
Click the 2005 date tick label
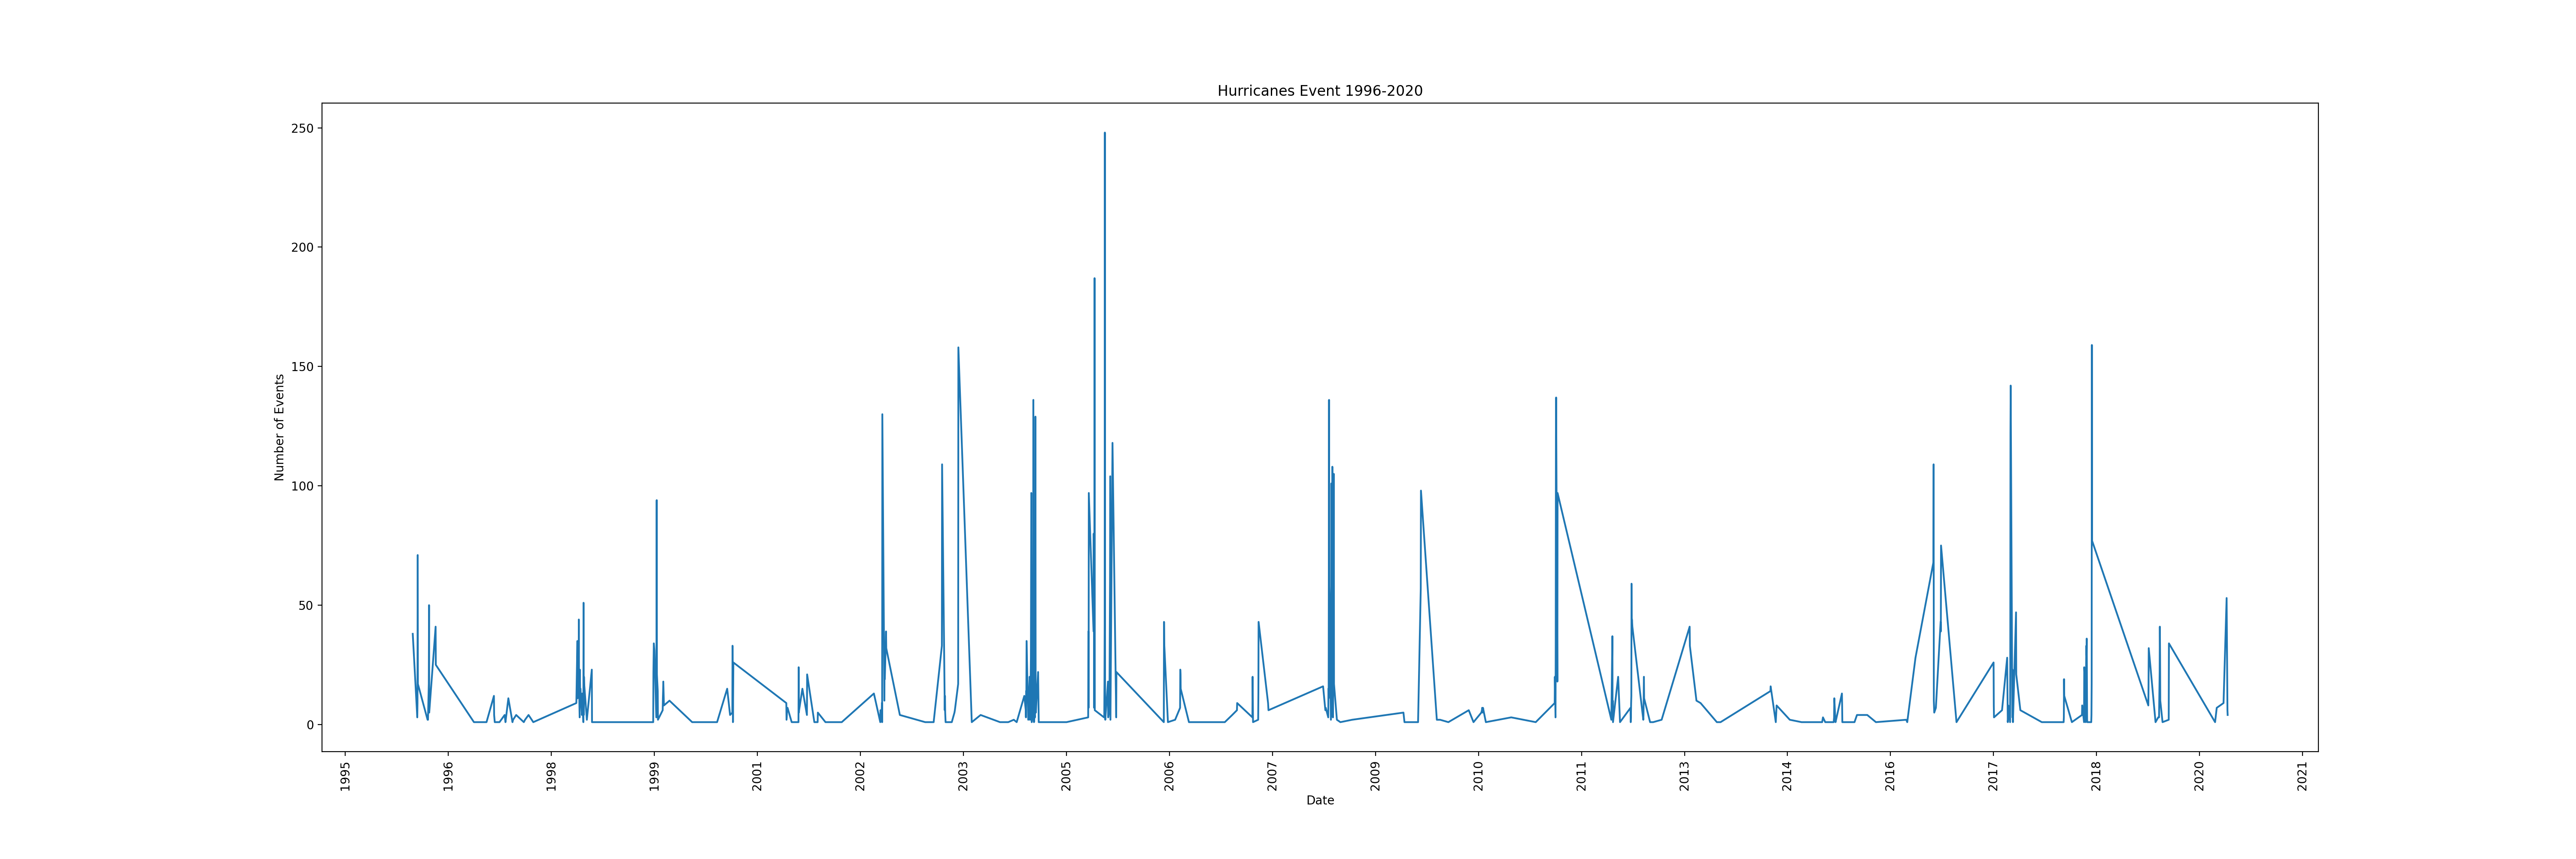1067,777
